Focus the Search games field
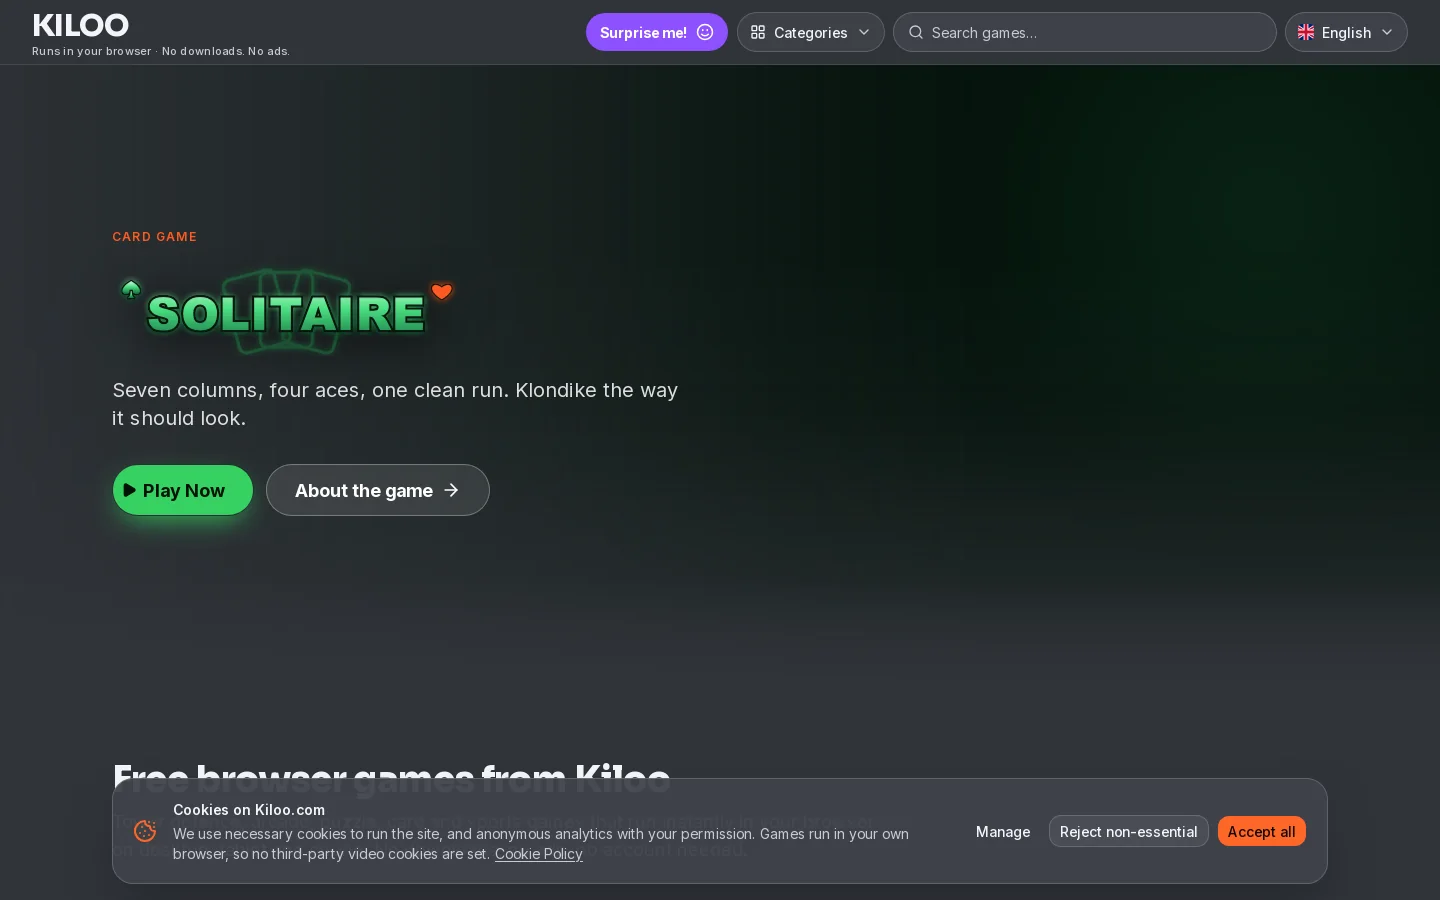 pyautogui.click(x=1085, y=32)
